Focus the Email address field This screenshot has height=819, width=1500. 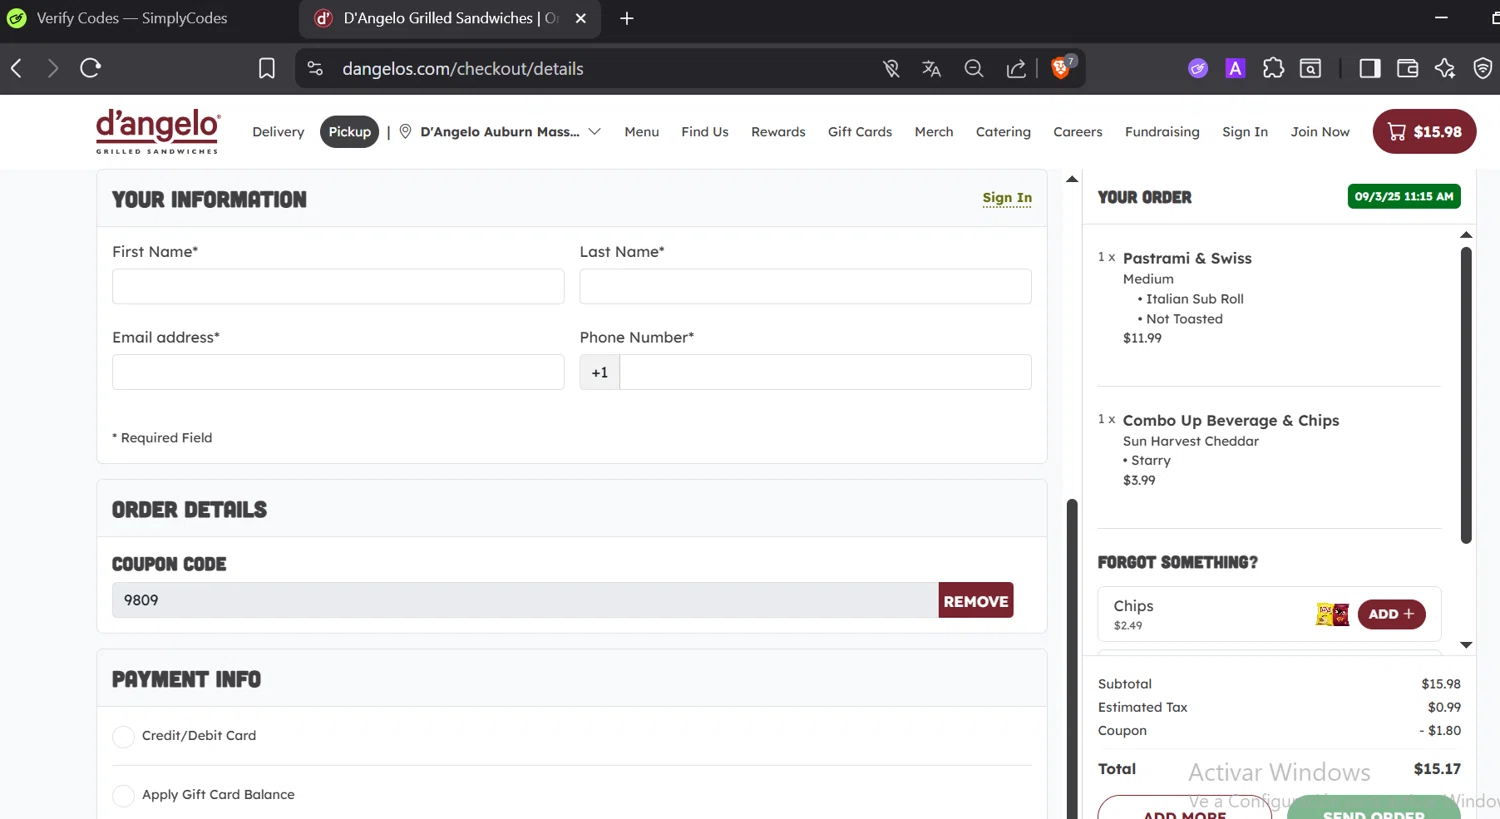coord(338,372)
